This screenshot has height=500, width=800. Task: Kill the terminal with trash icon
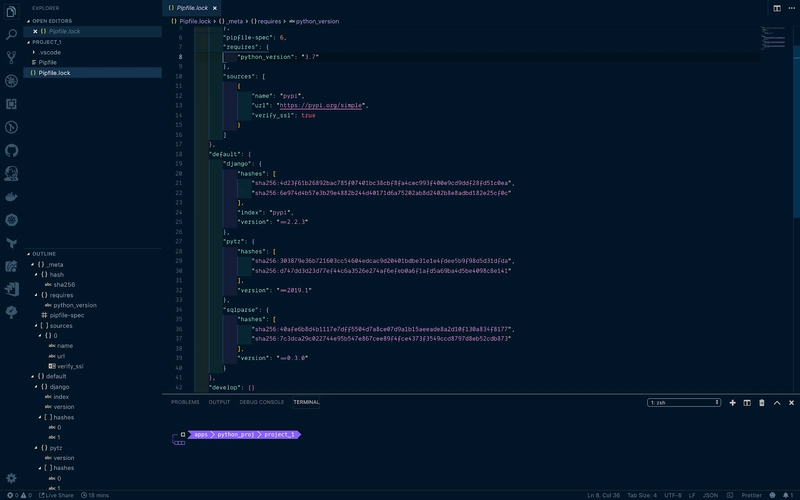coord(761,402)
